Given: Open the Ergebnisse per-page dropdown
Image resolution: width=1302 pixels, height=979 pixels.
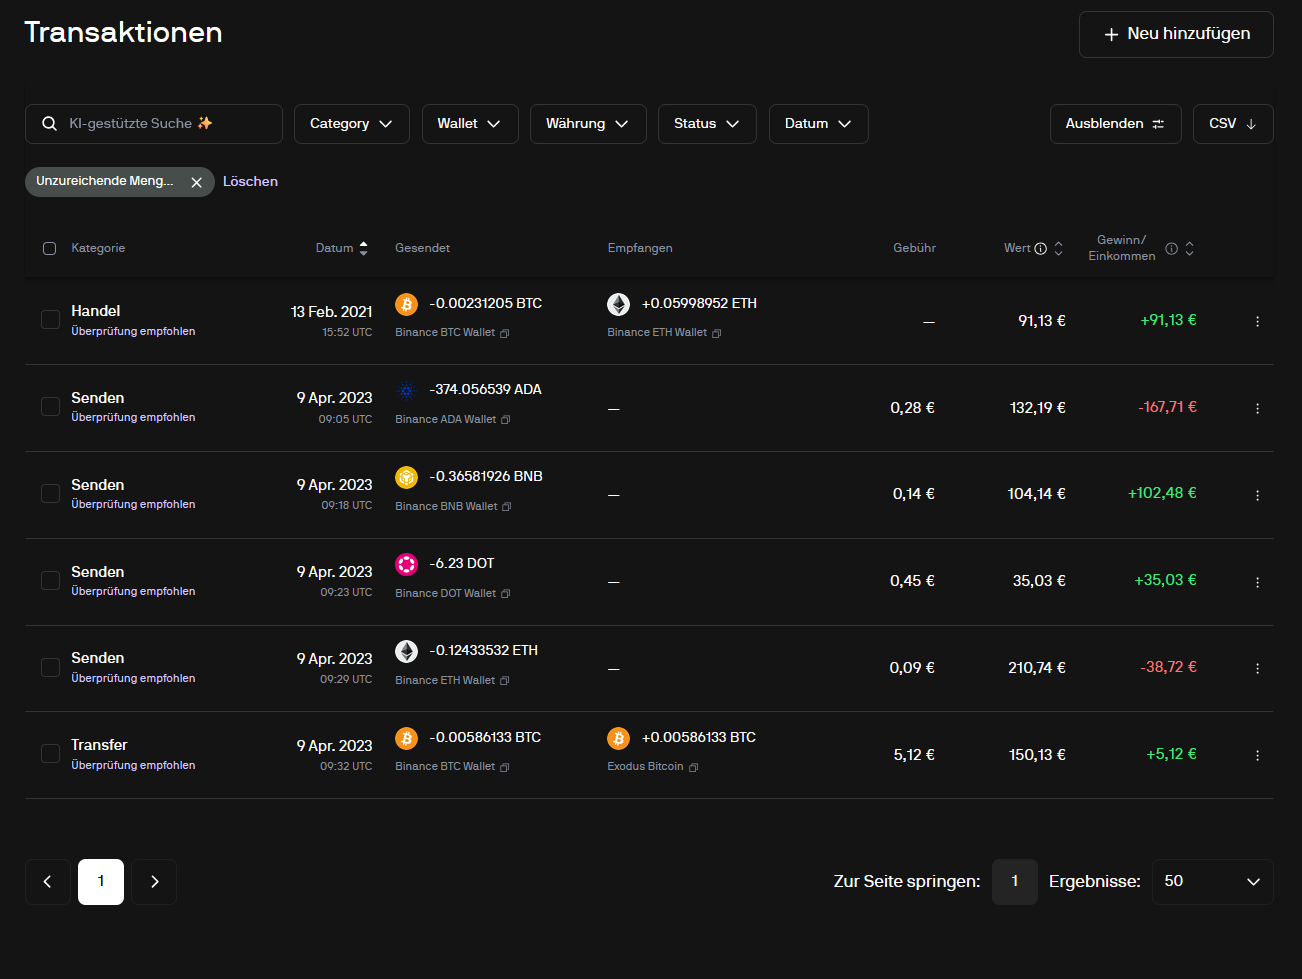Looking at the screenshot, I should 1212,882.
